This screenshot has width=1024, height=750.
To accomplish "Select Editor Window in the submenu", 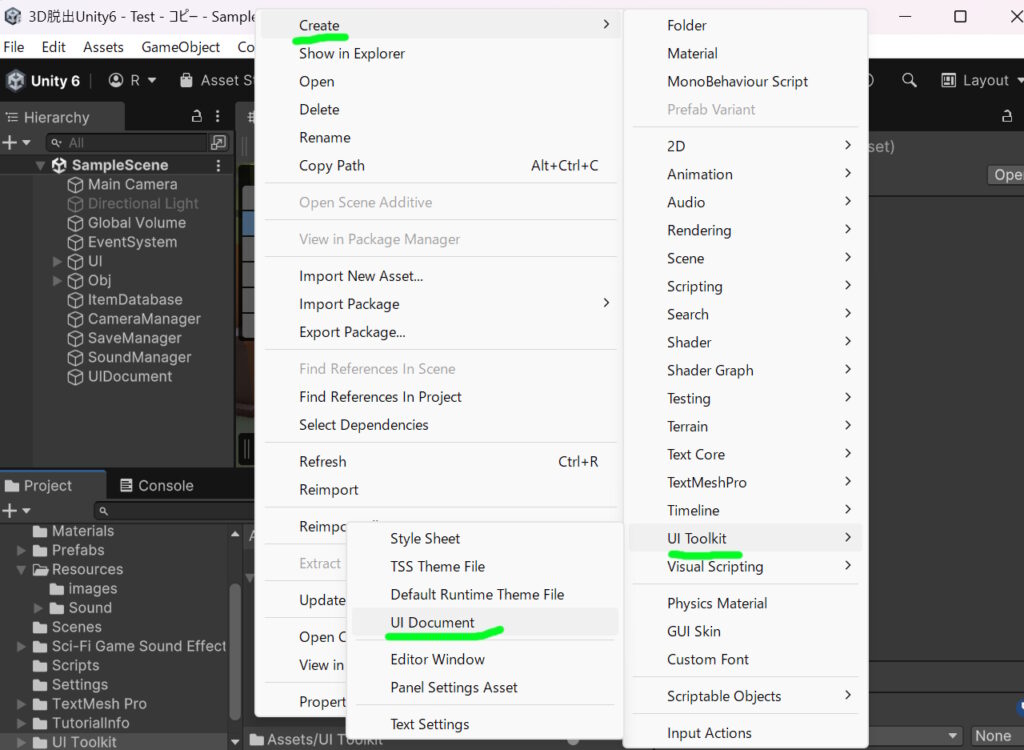I will 485,659.
